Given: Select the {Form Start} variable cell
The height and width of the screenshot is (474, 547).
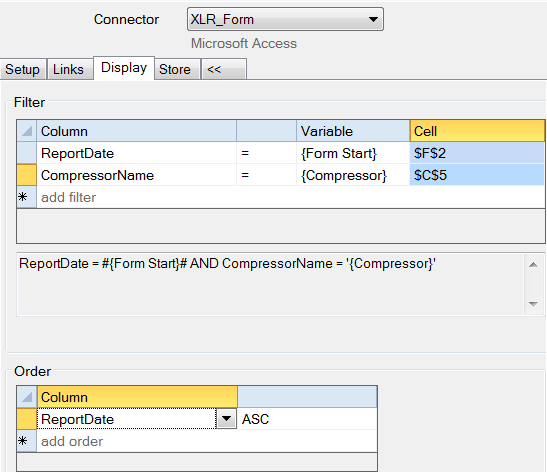Looking at the screenshot, I should tap(353, 153).
